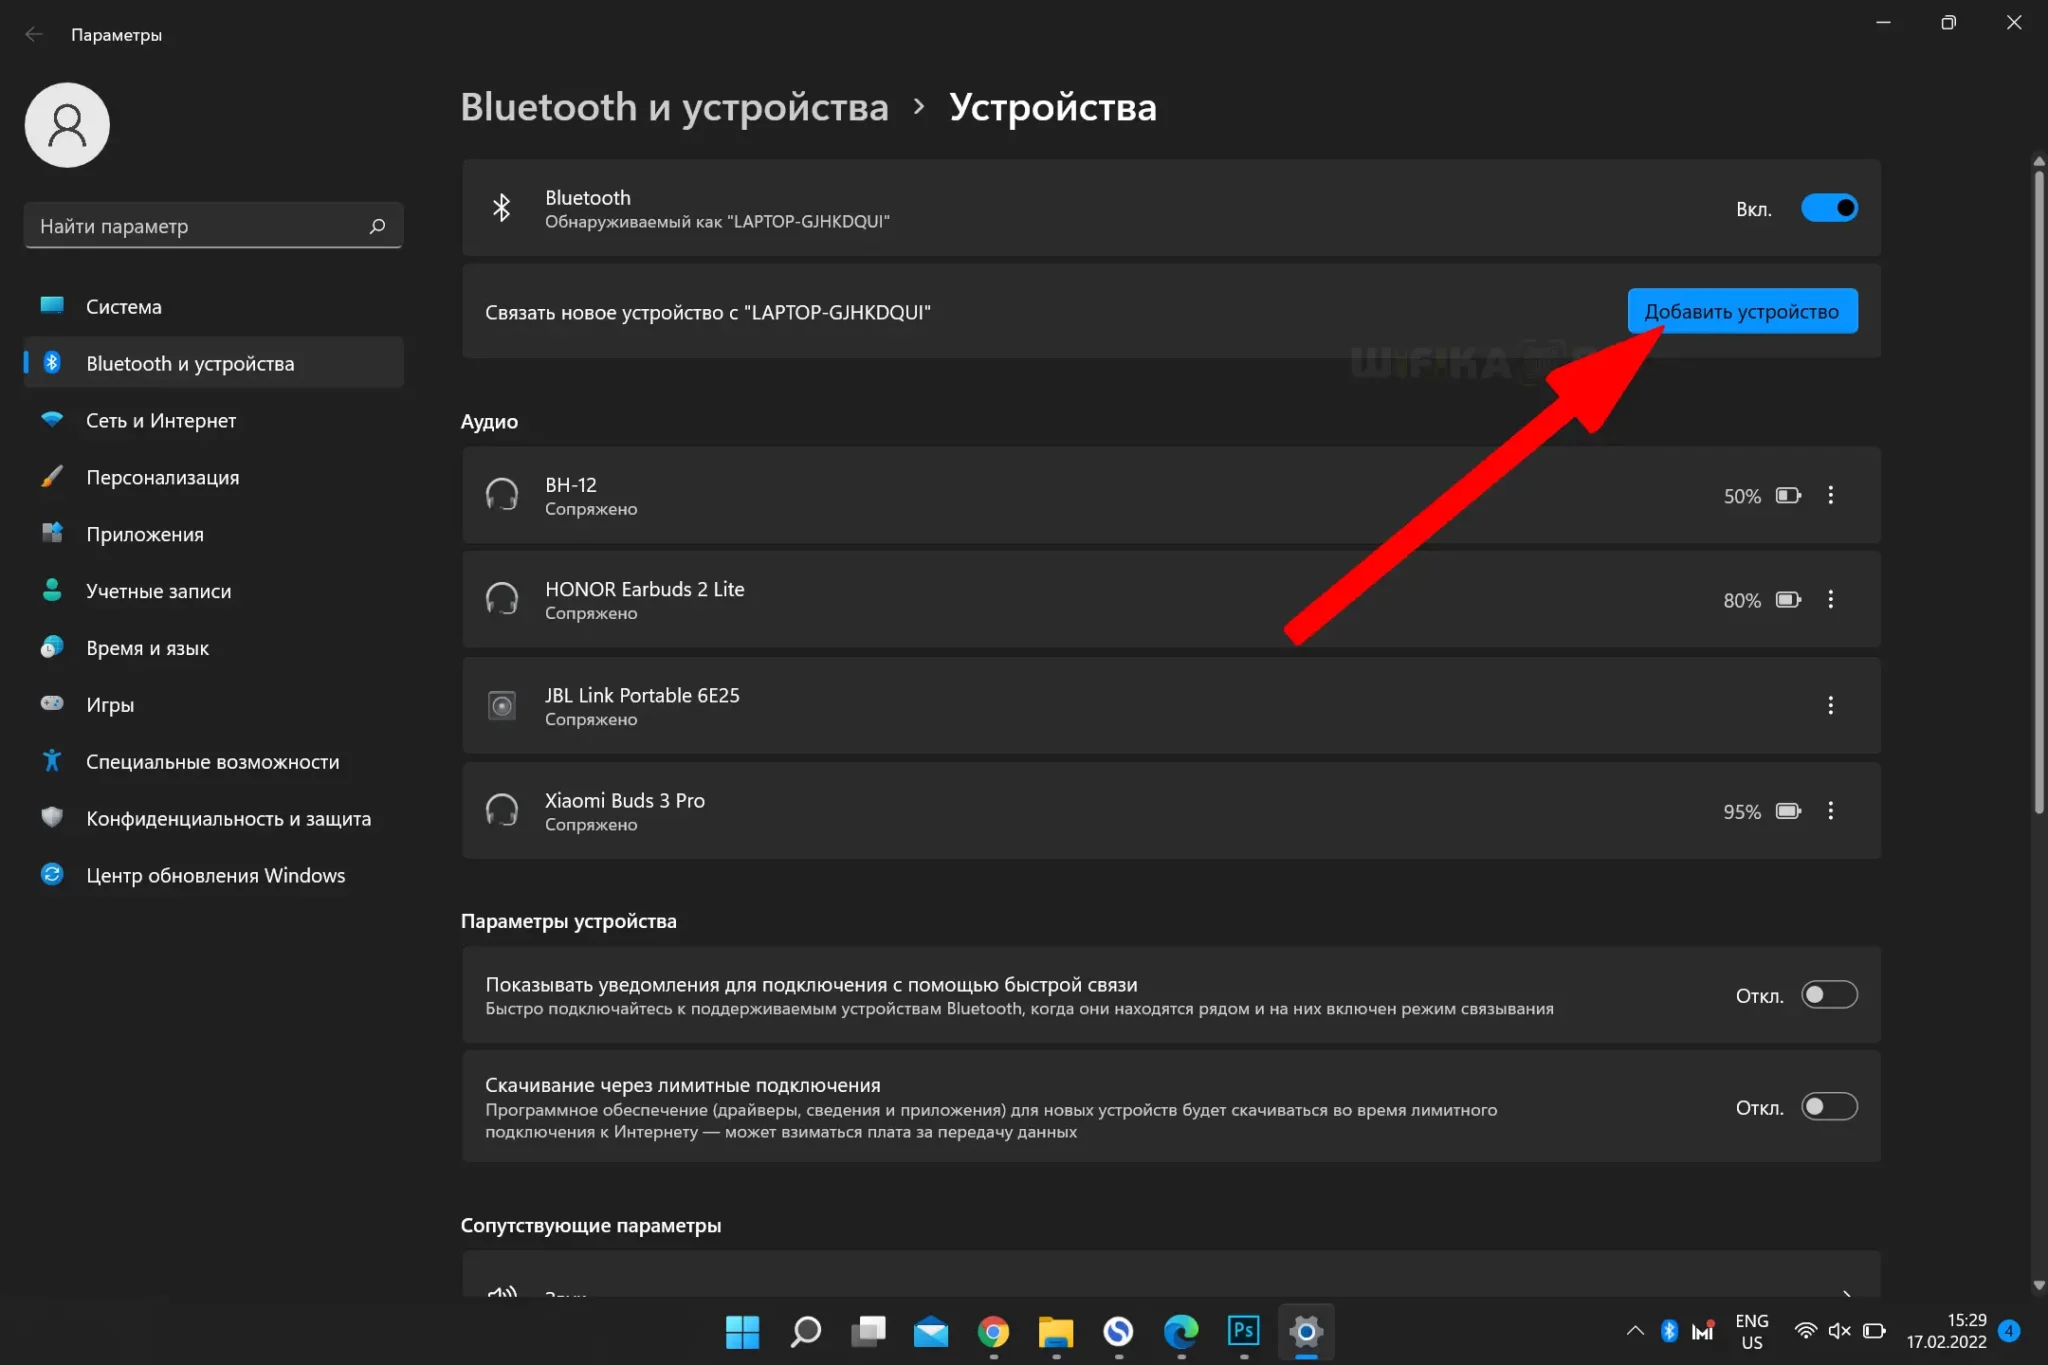Click Добавить устройство button
This screenshot has height=1365, width=2048.
click(1742, 311)
